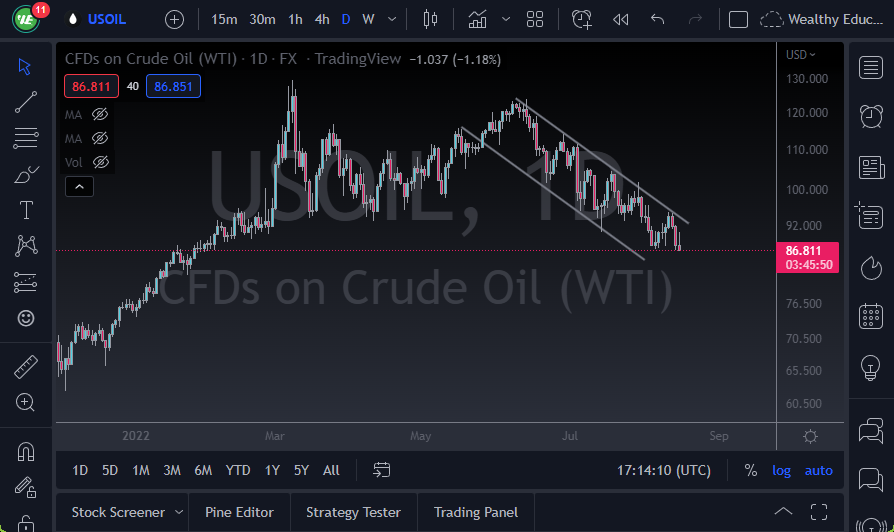Show the Vol indicator with eye icon
894x532 pixels.
(x=100, y=162)
